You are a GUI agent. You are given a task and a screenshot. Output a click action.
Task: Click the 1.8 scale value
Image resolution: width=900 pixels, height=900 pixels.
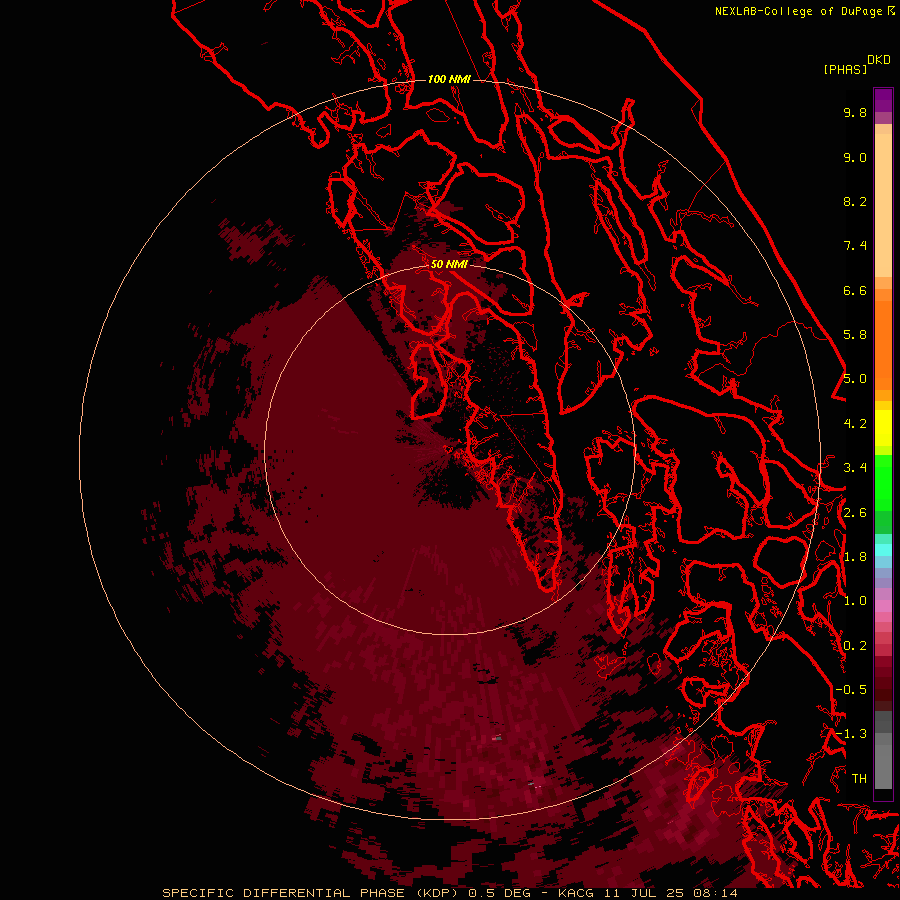coord(855,557)
